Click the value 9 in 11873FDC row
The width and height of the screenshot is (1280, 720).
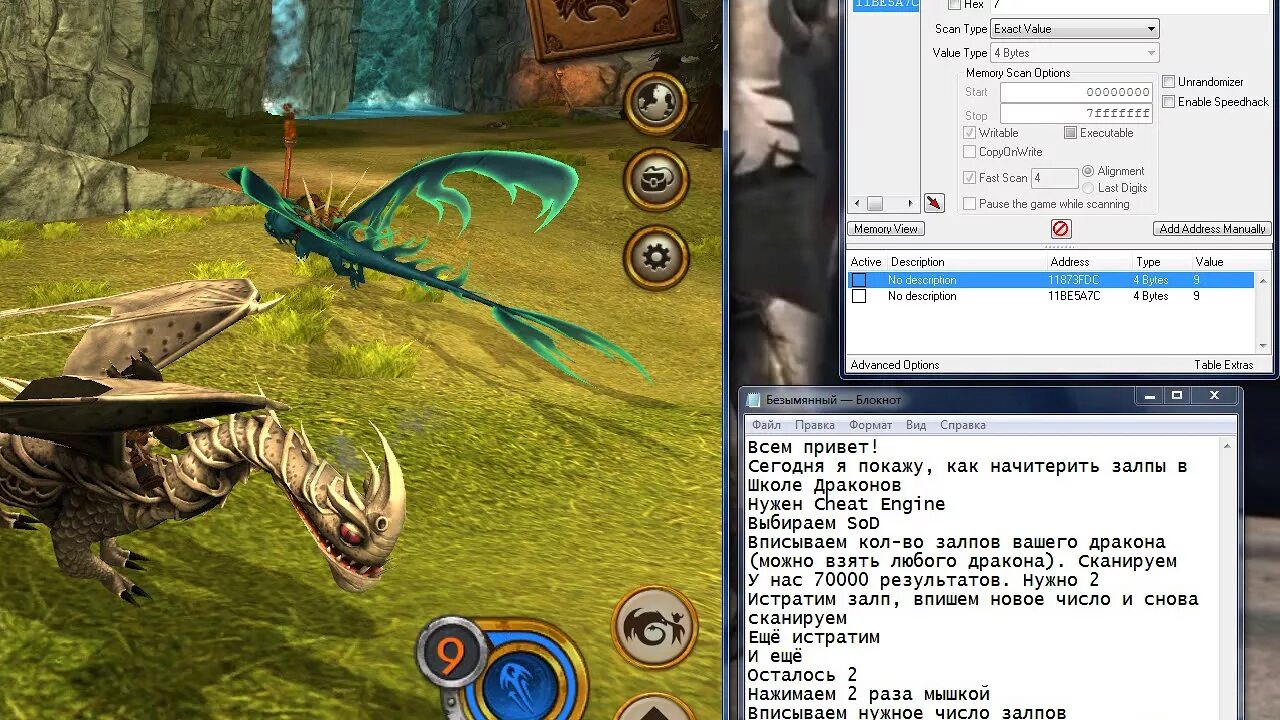click(x=1196, y=280)
